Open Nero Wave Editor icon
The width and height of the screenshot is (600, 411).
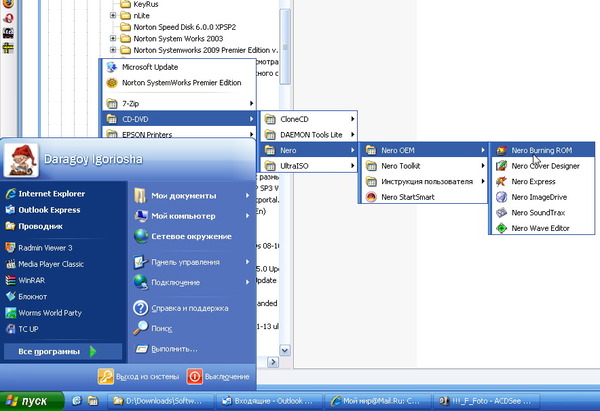(x=501, y=228)
